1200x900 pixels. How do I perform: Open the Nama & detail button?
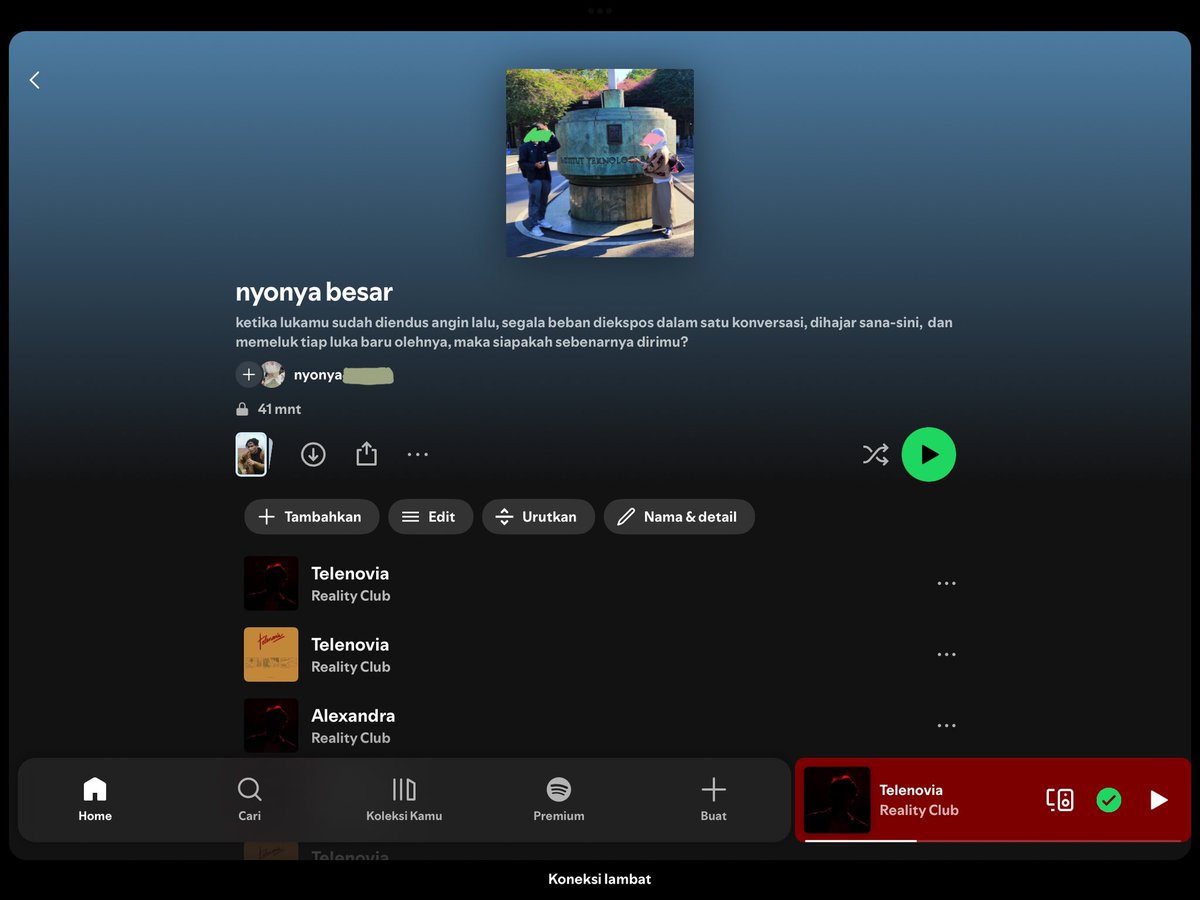[x=679, y=517]
